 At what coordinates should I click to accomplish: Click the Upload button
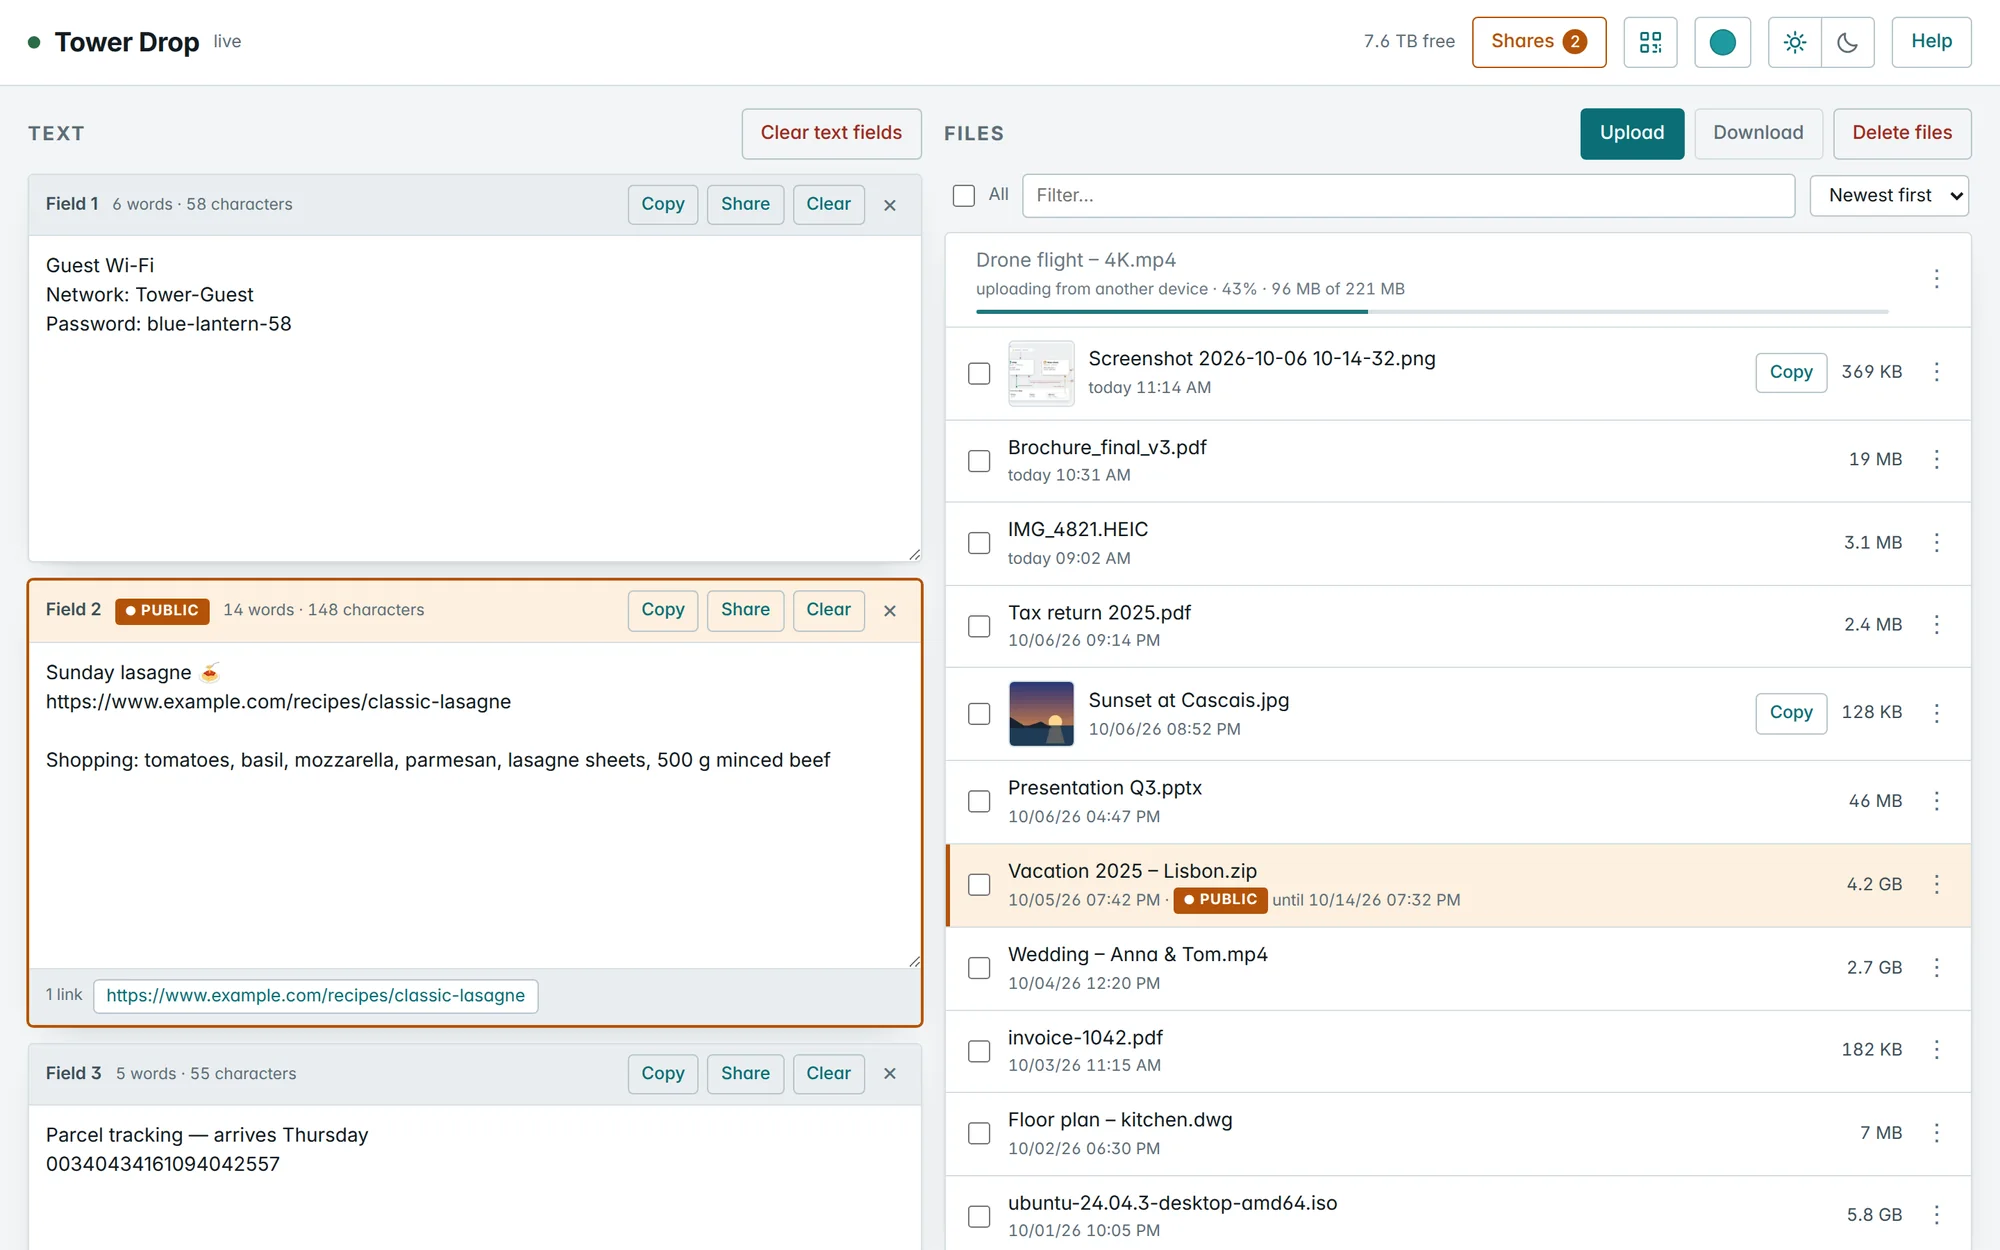point(1632,133)
